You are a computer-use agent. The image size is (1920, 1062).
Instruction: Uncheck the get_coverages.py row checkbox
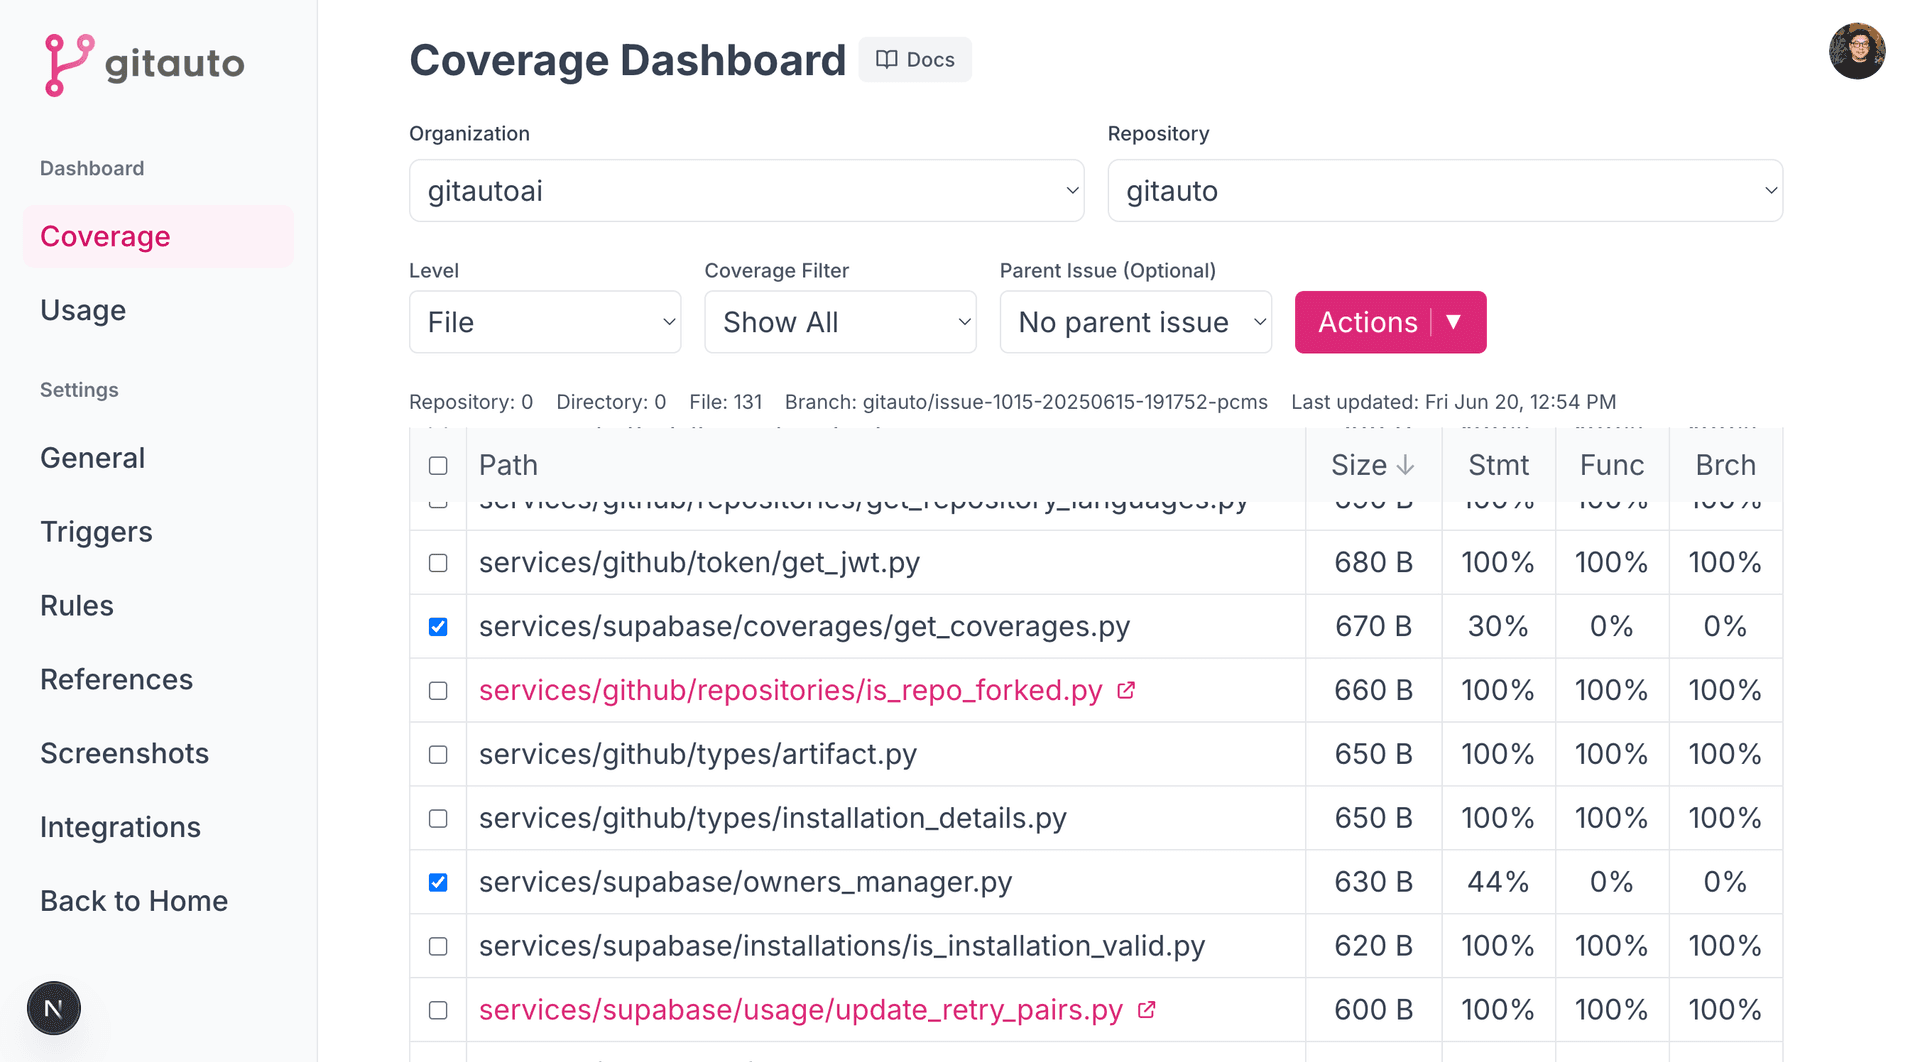coord(438,627)
